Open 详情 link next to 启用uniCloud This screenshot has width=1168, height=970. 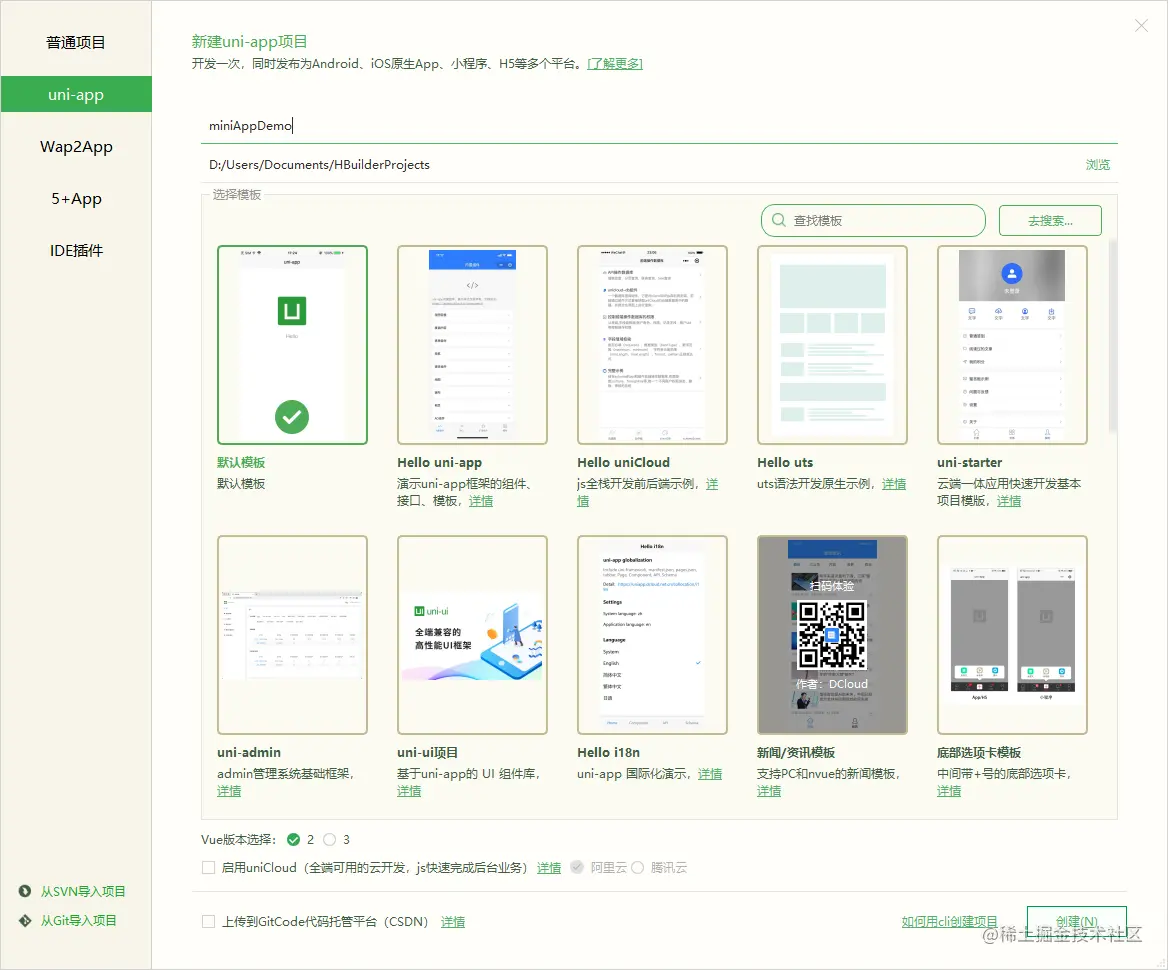coord(549,868)
